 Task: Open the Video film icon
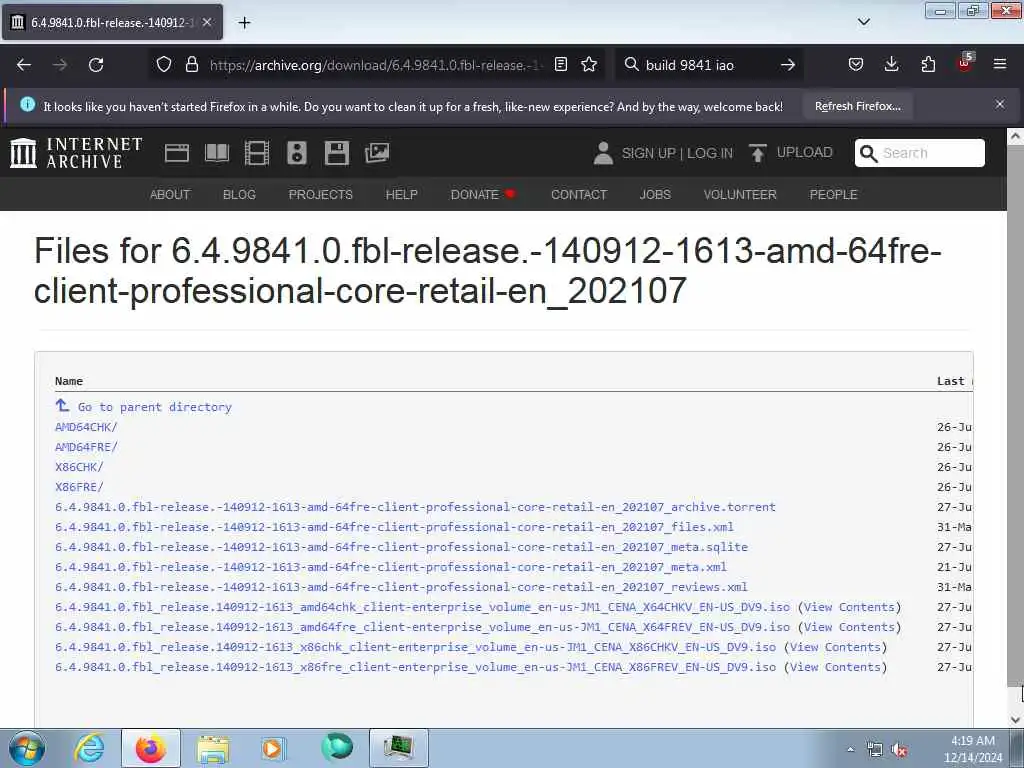pyautogui.click(x=257, y=153)
